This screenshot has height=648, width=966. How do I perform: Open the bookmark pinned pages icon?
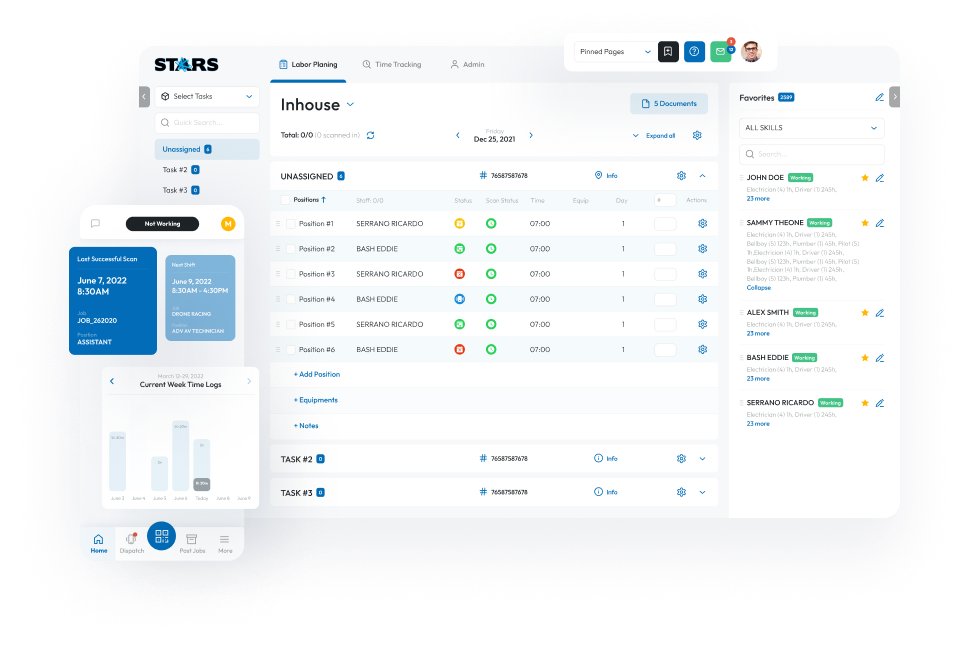pyautogui.click(x=668, y=52)
